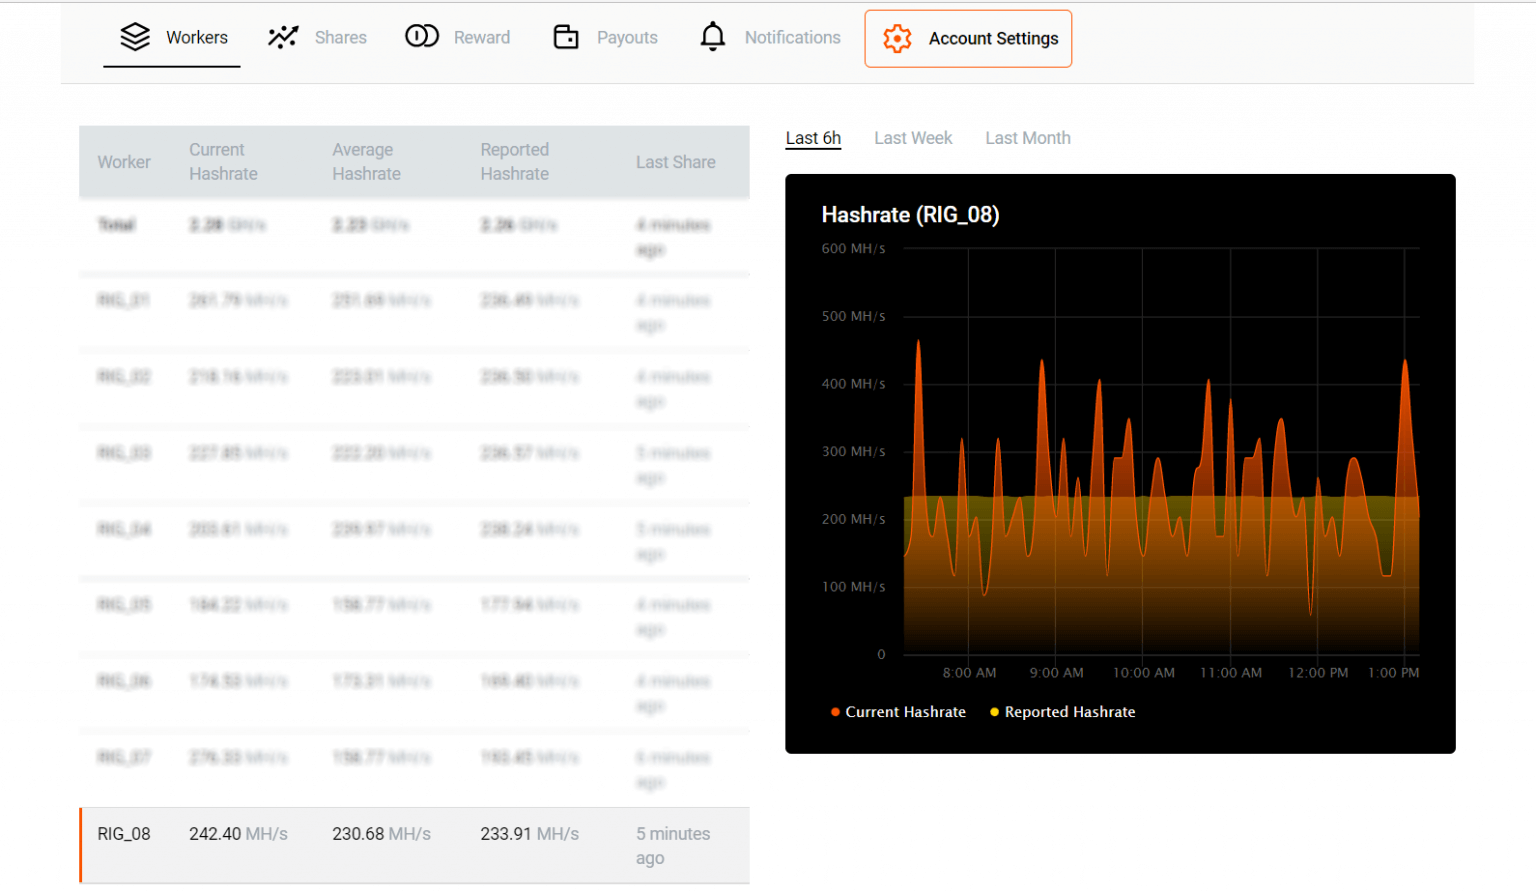Screen dimensions: 1536x892
Task: Click the Shares trend-line icon
Action: 282,36
